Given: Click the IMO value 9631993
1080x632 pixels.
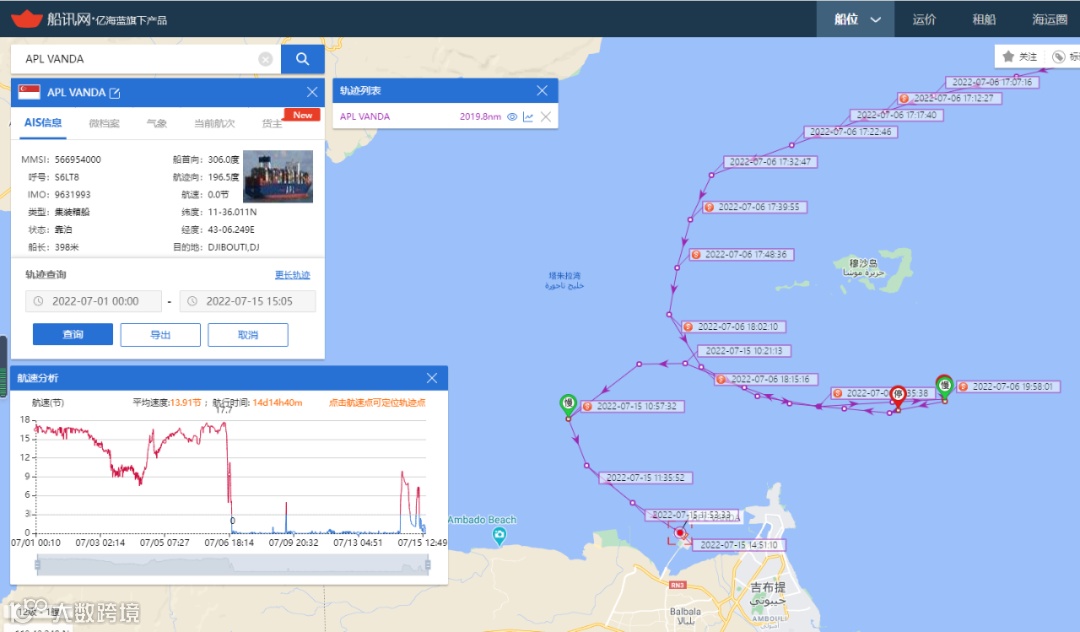Looking at the screenshot, I should click(72, 195).
